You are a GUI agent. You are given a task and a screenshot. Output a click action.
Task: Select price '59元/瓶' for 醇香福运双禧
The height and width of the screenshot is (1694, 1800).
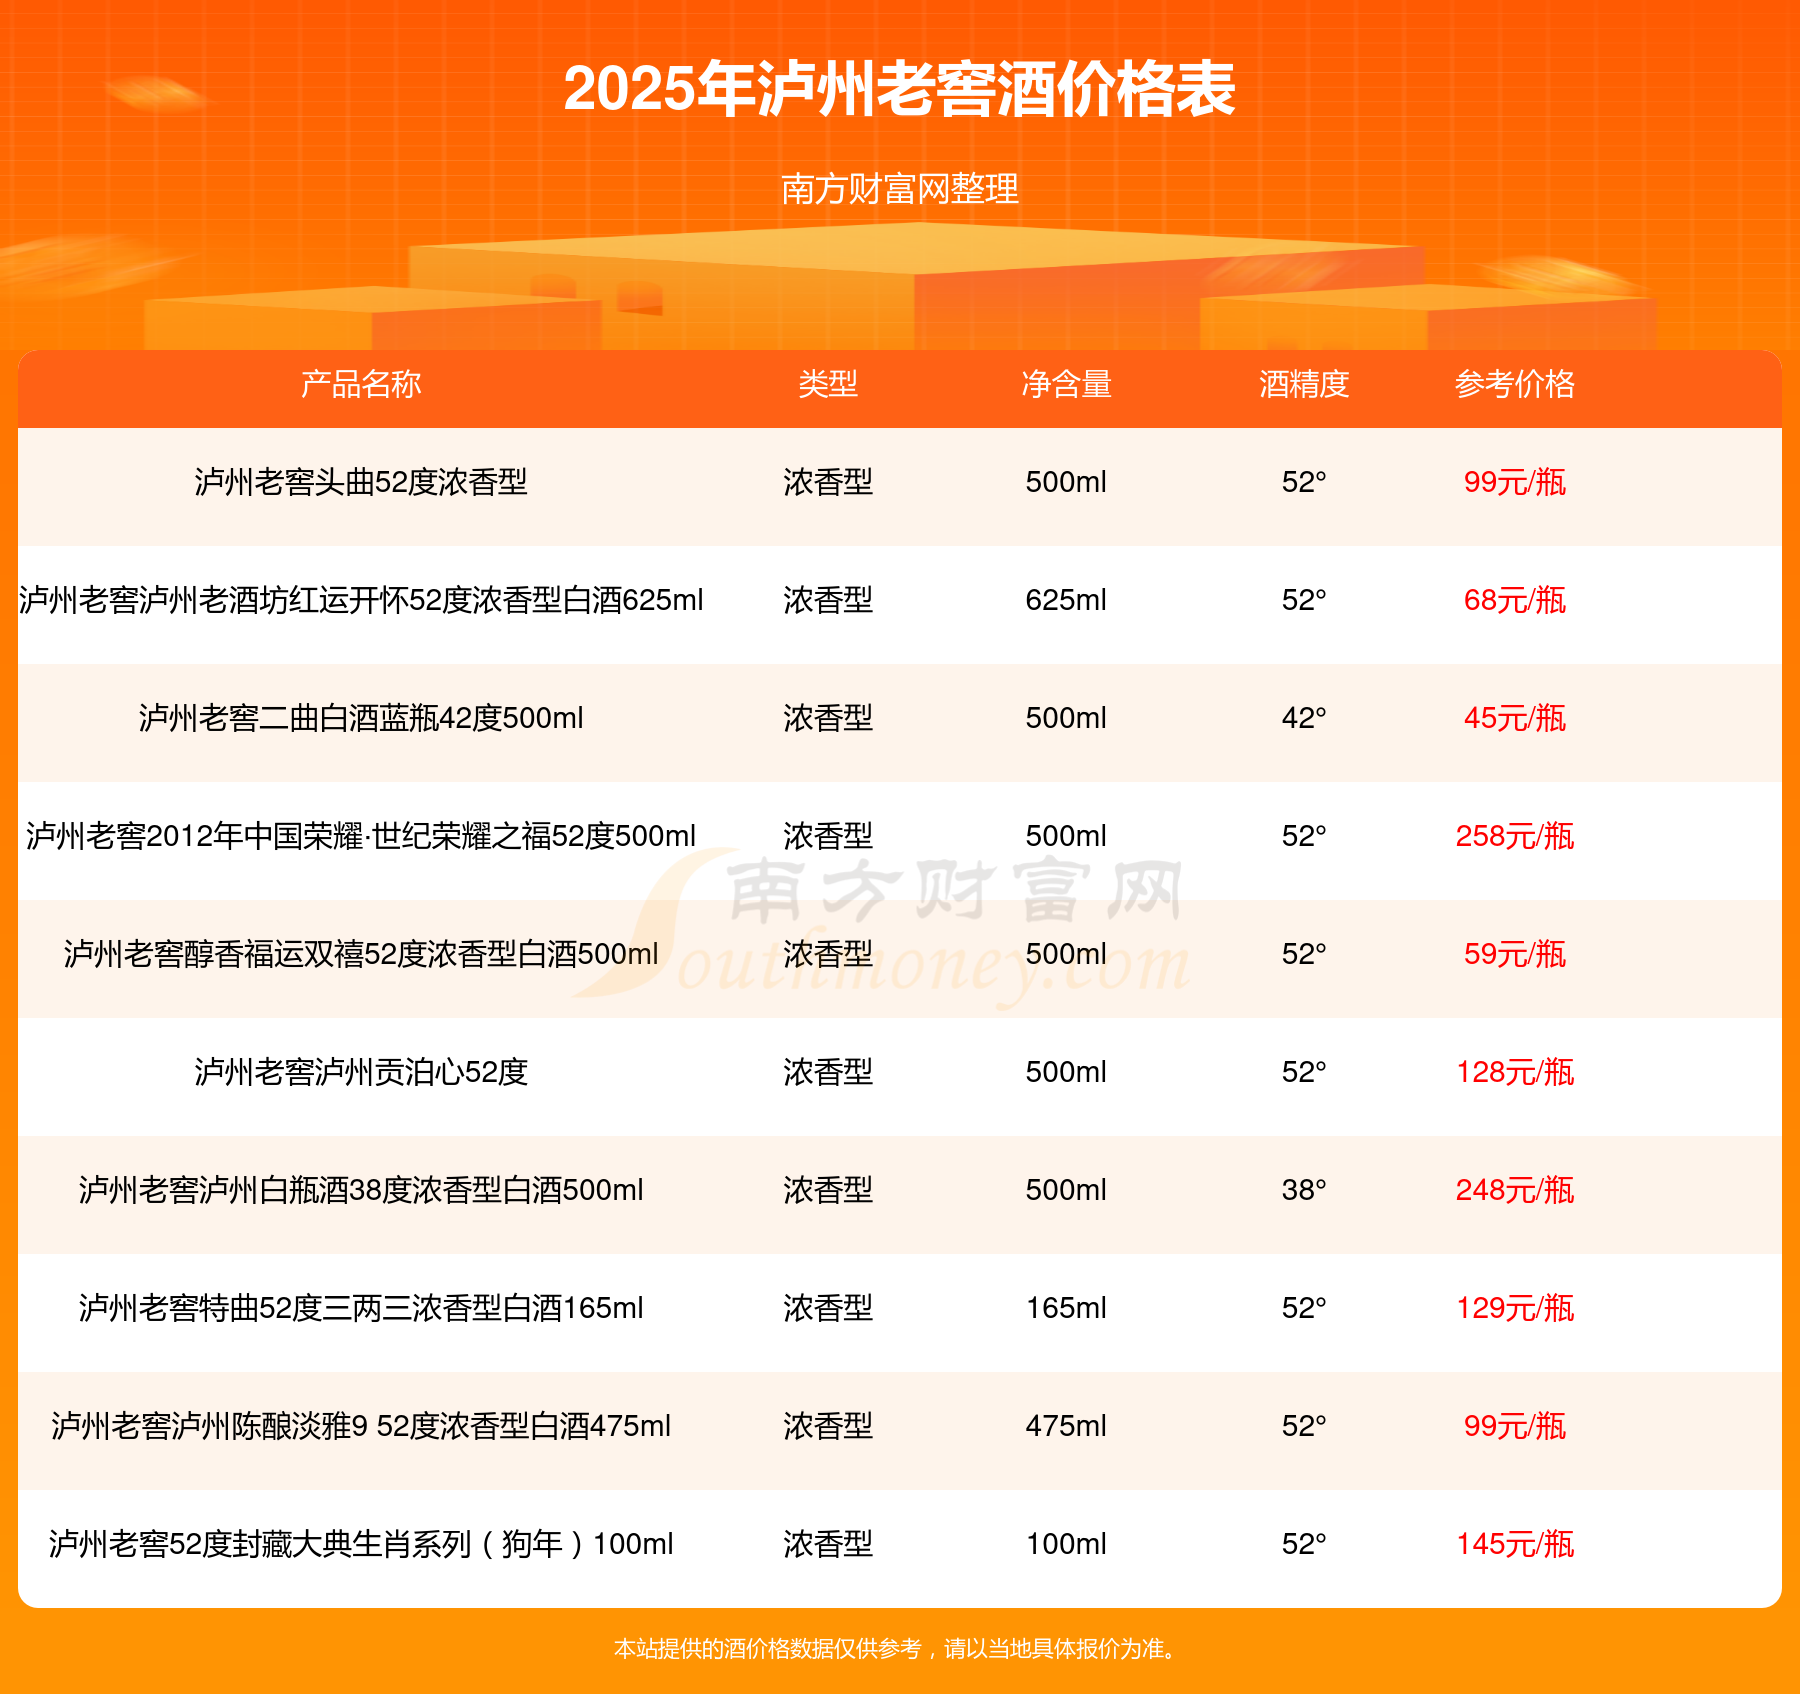pyautogui.click(x=1515, y=954)
